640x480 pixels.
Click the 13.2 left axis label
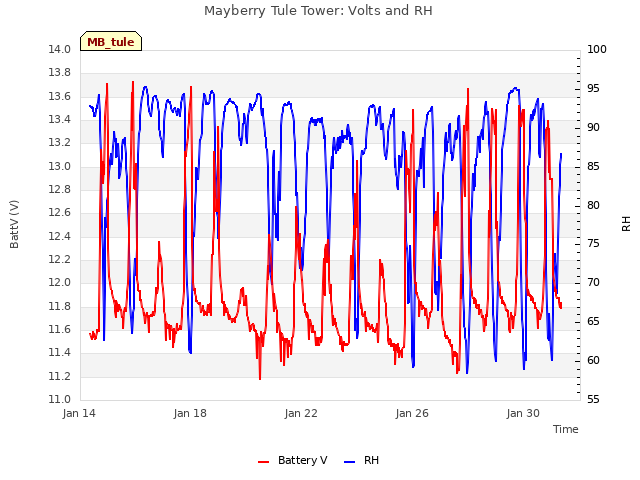point(60,143)
